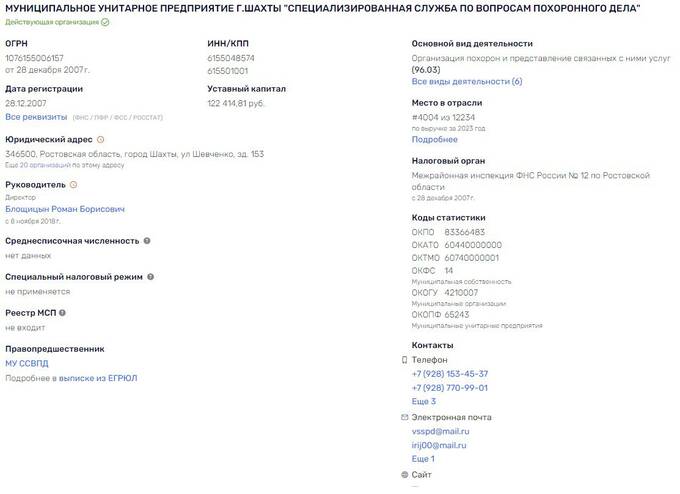Click help icon next to Среднесписочная численность

tap(147, 241)
